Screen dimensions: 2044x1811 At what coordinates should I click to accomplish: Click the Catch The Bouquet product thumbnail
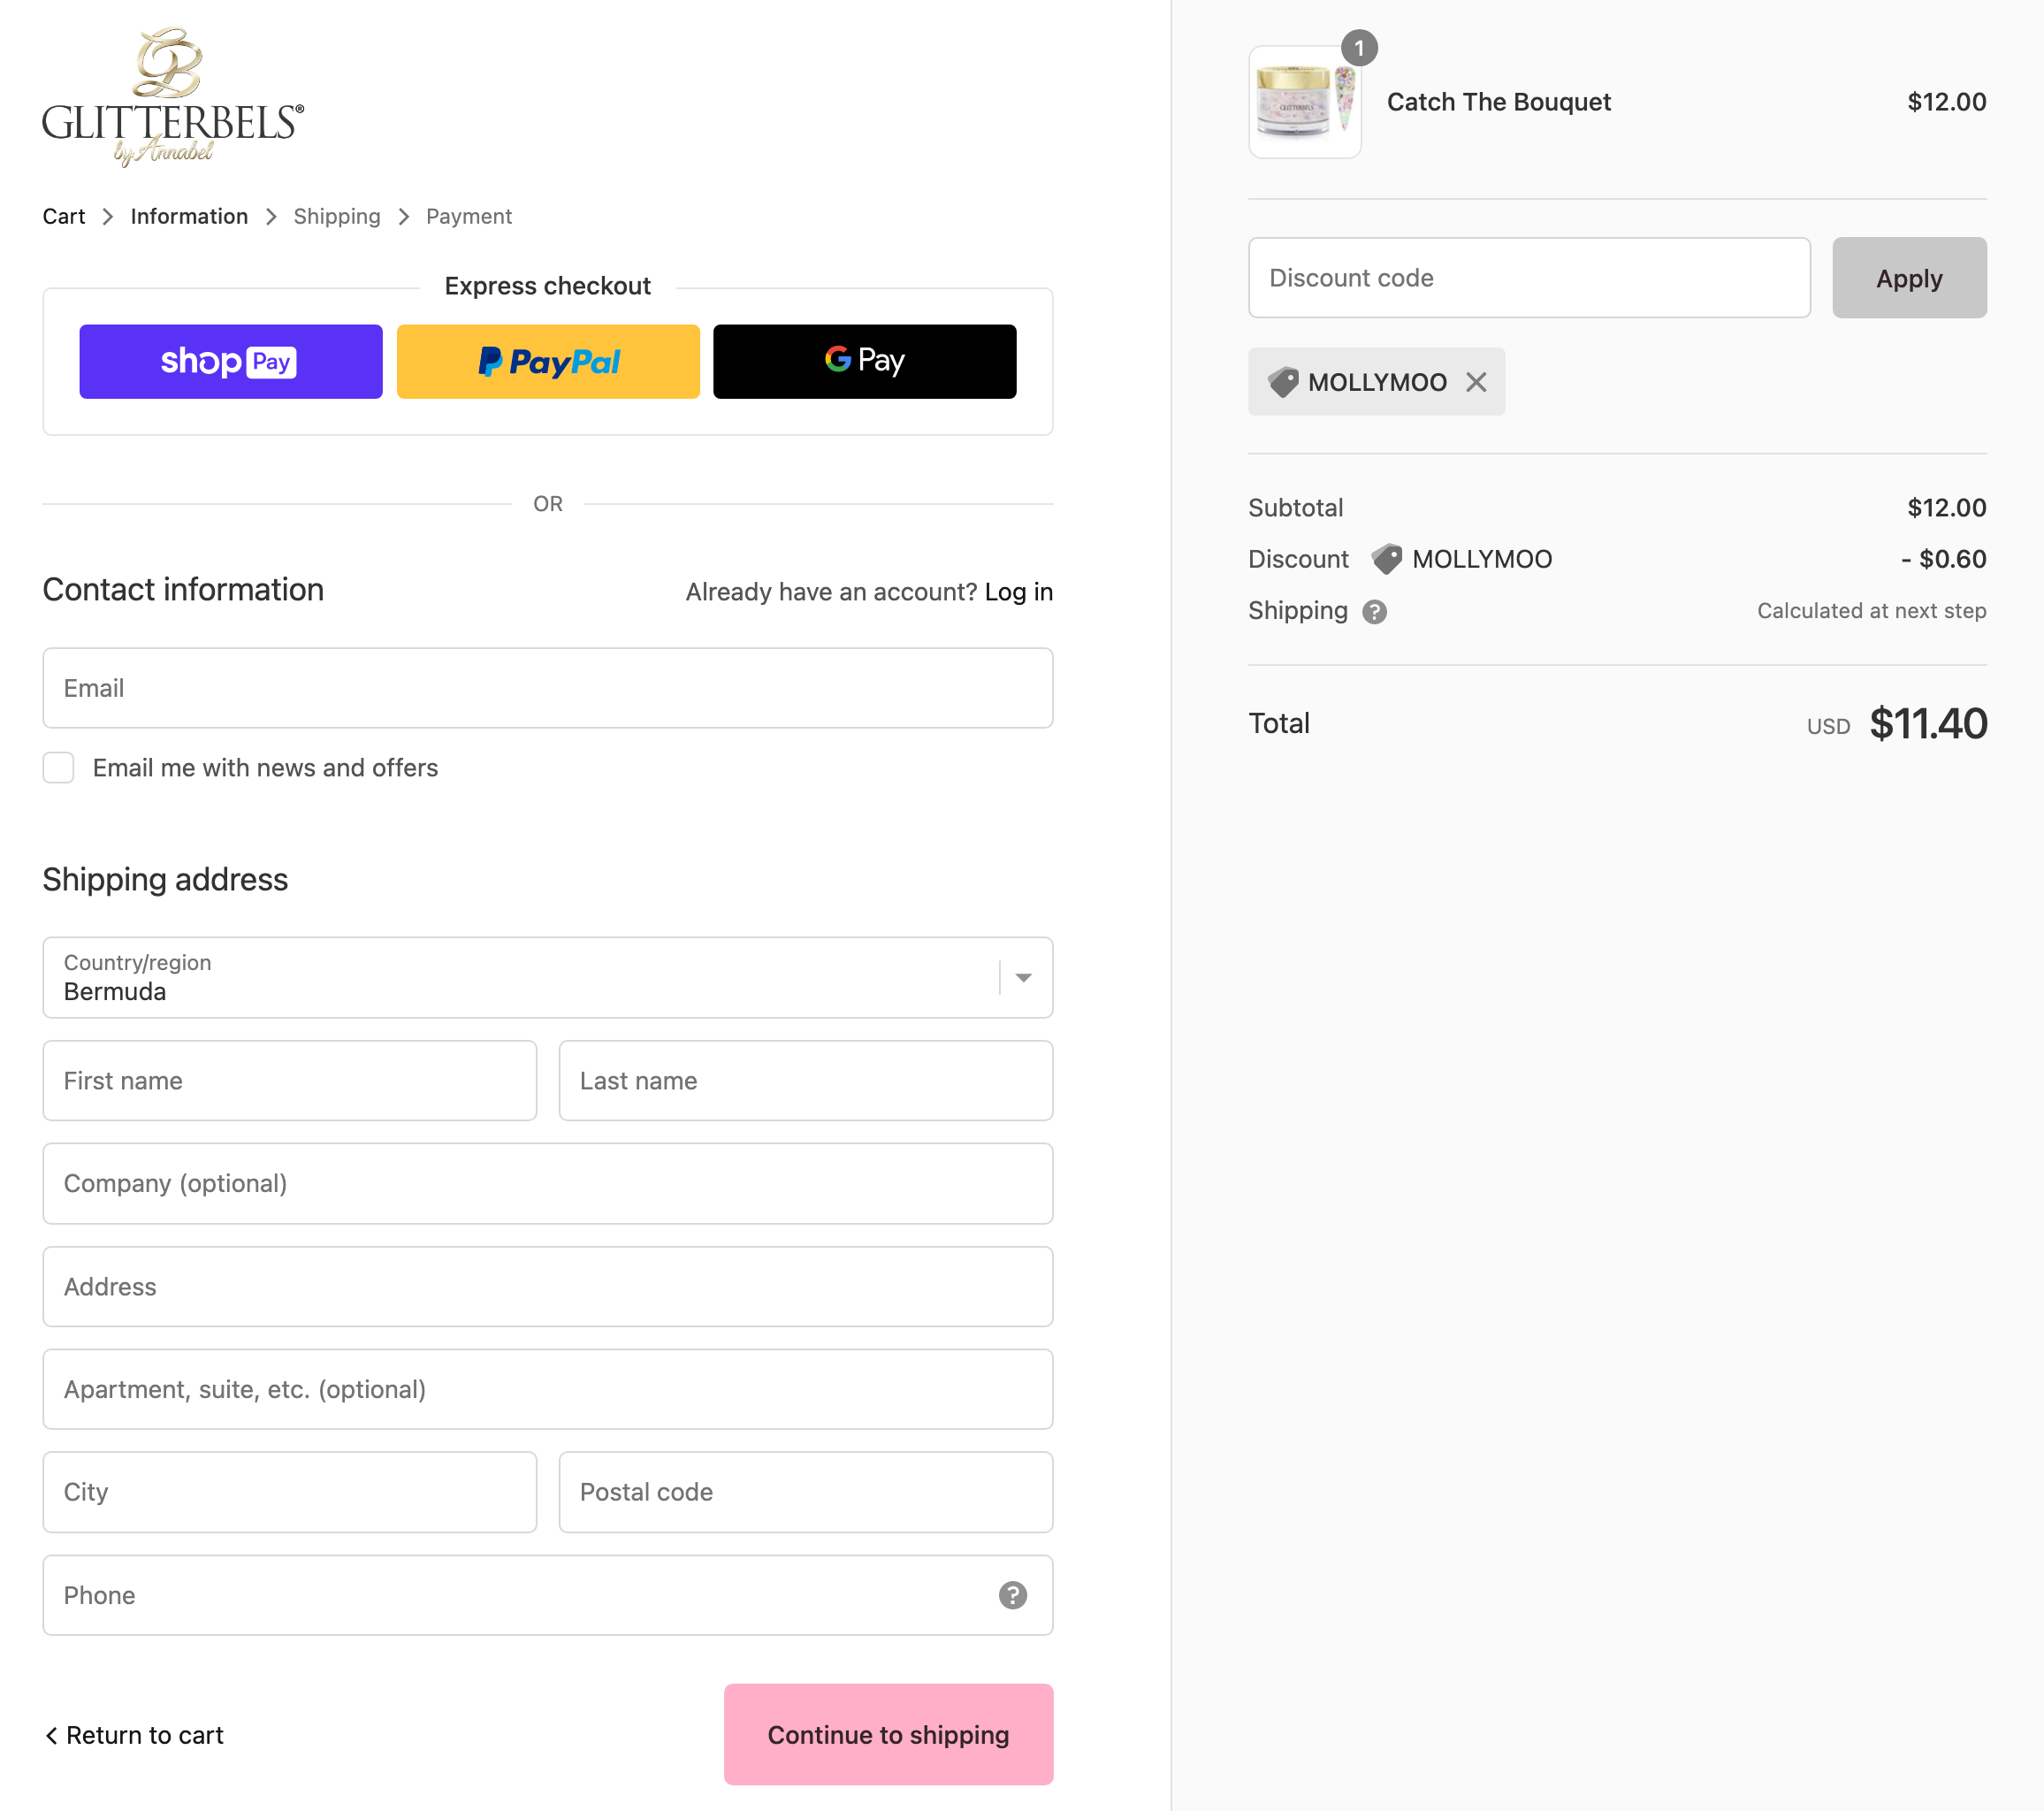1305,102
